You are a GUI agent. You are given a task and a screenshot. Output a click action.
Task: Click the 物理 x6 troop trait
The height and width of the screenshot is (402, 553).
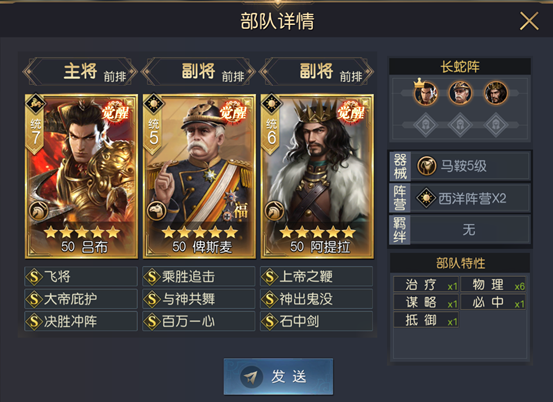coord(493,284)
